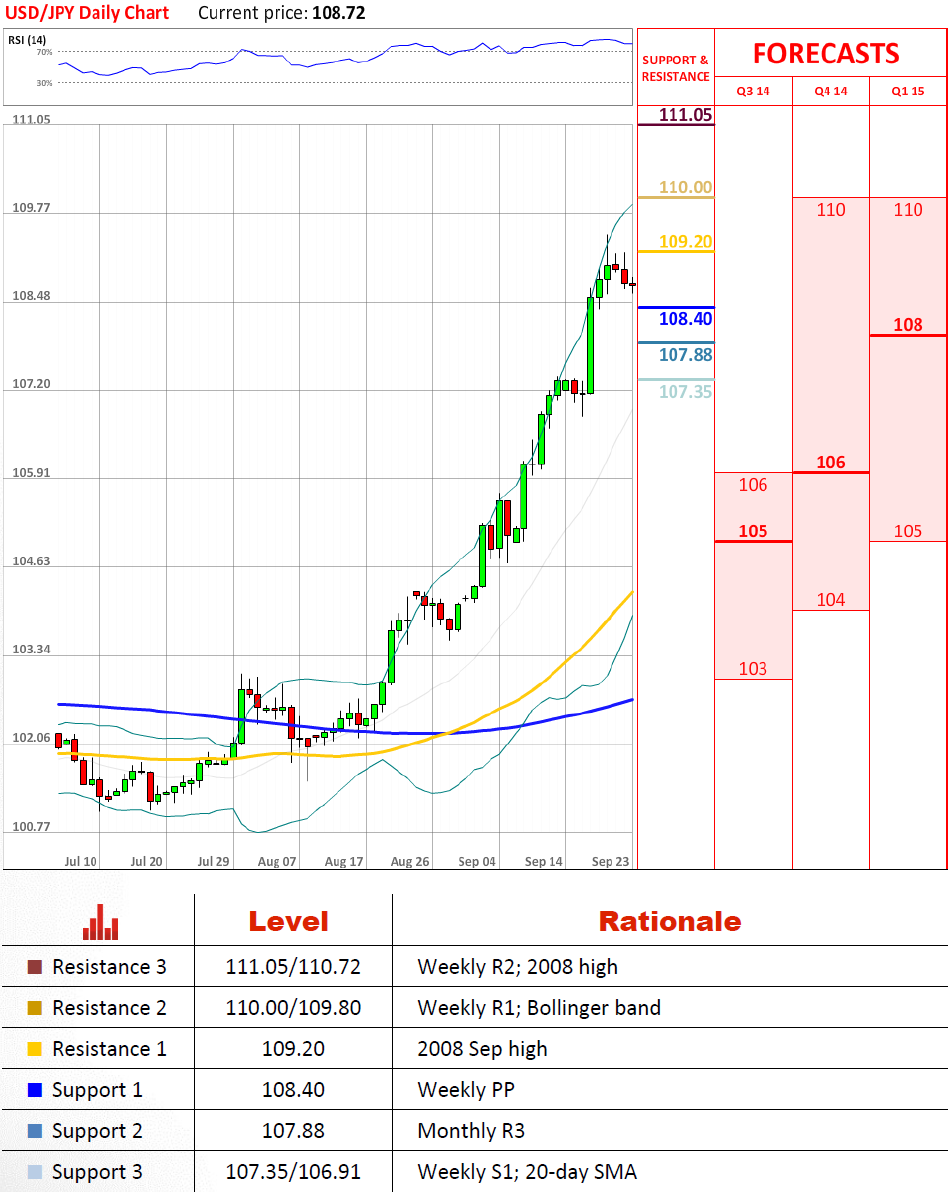This screenshot has height=1192, width=951.
Task: Click the Resistance 2 orange color swatch
Action: pos(34,1008)
